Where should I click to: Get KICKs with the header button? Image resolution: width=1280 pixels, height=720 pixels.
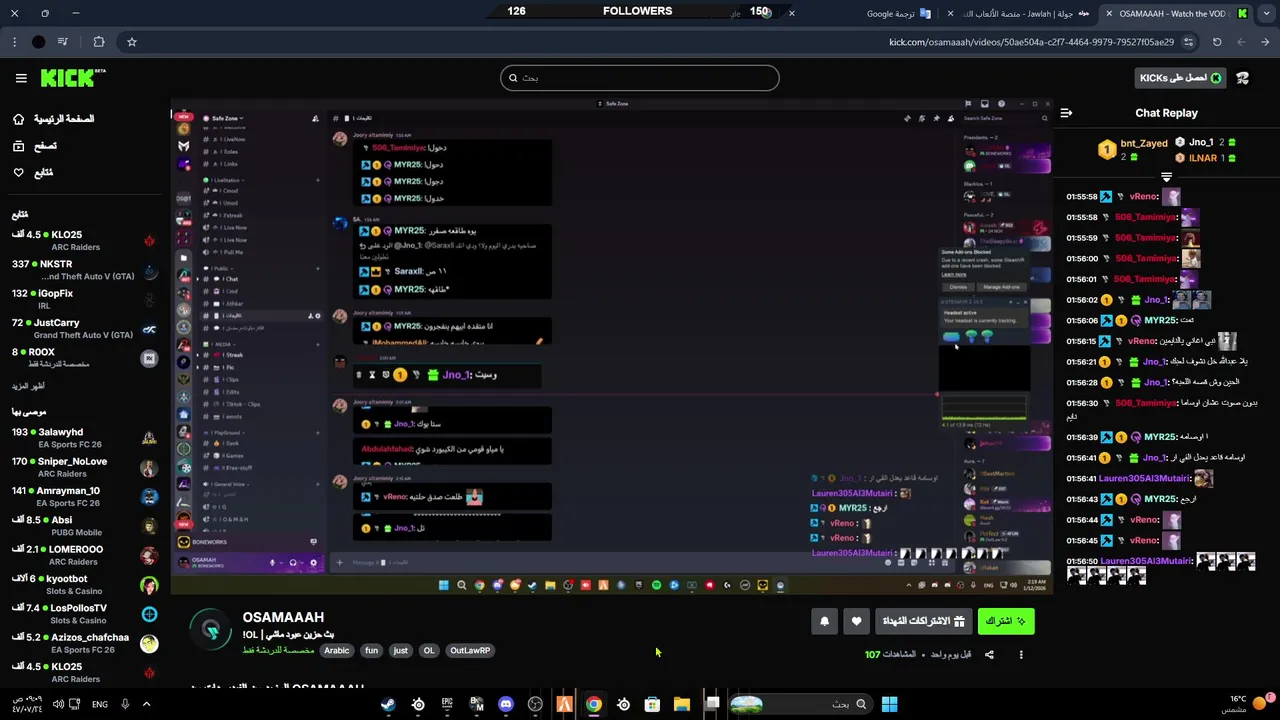click(1180, 78)
